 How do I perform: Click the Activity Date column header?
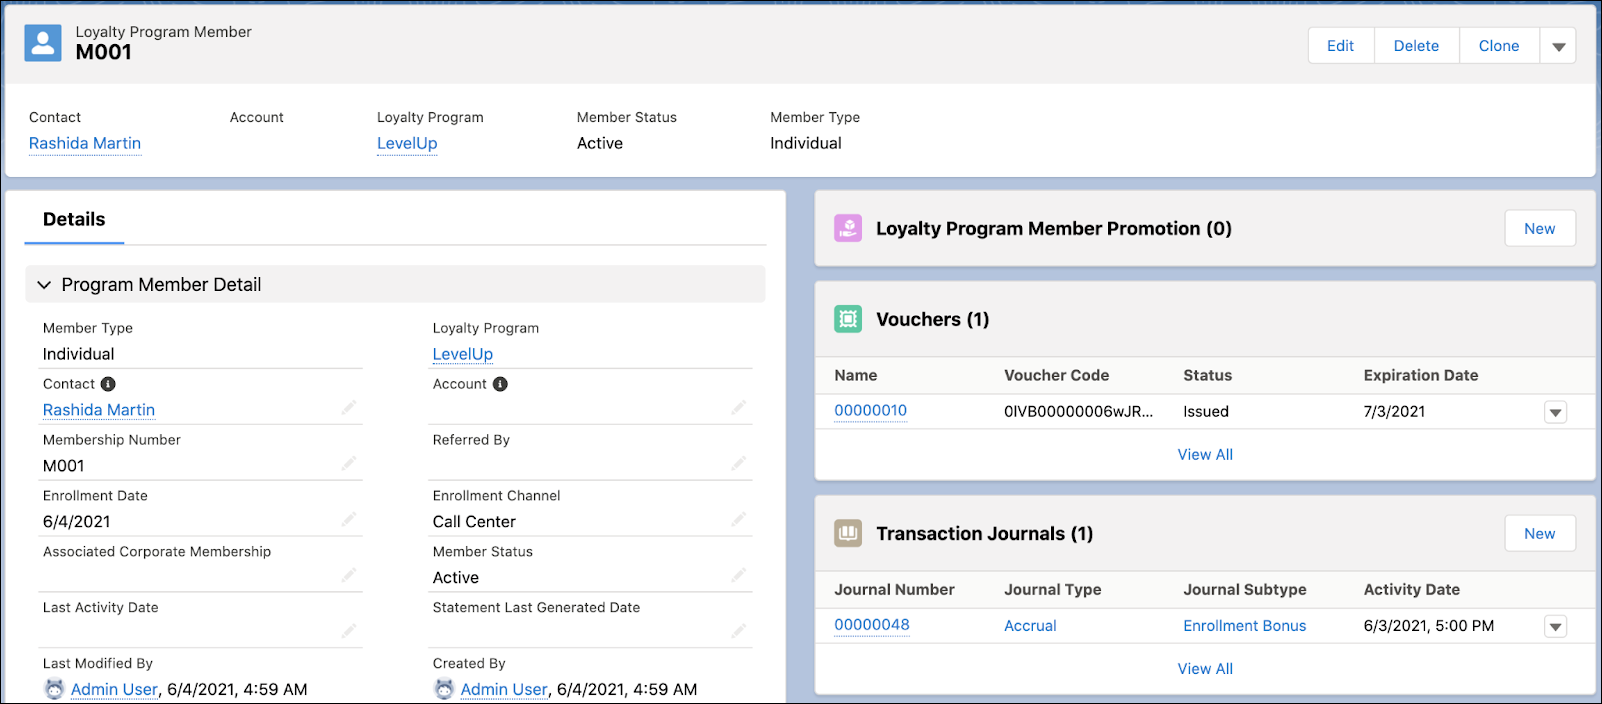tap(1411, 590)
